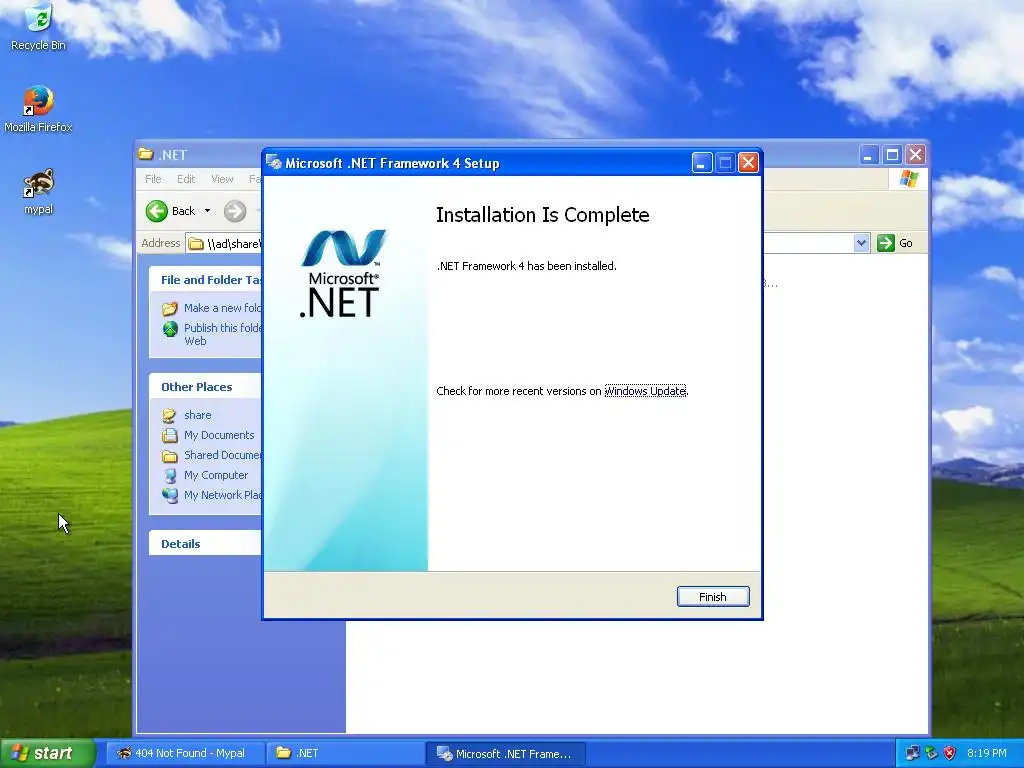Open My Documents in Other Places
The image size is (1024, 768).
point(219,435)
